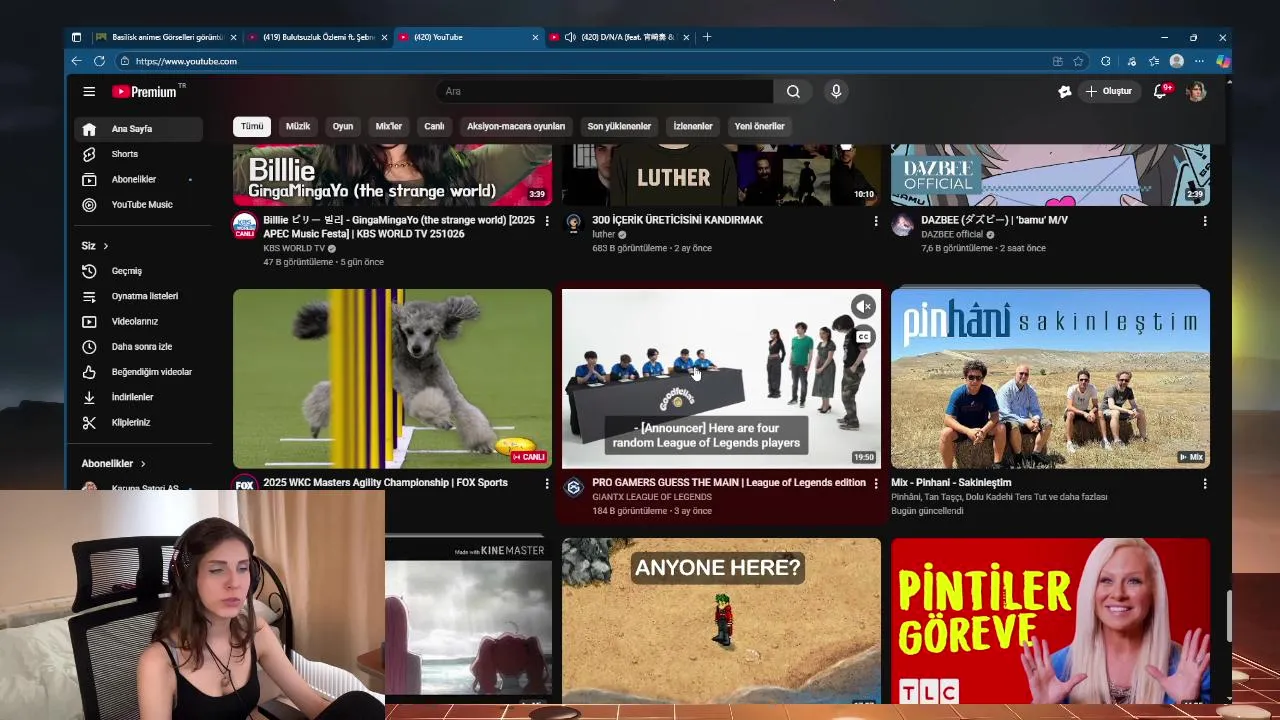Open the YouTube account avatar menu
Viewport: 1280px width, 720px height.
pyautogui.click(x=1196, y=91)
